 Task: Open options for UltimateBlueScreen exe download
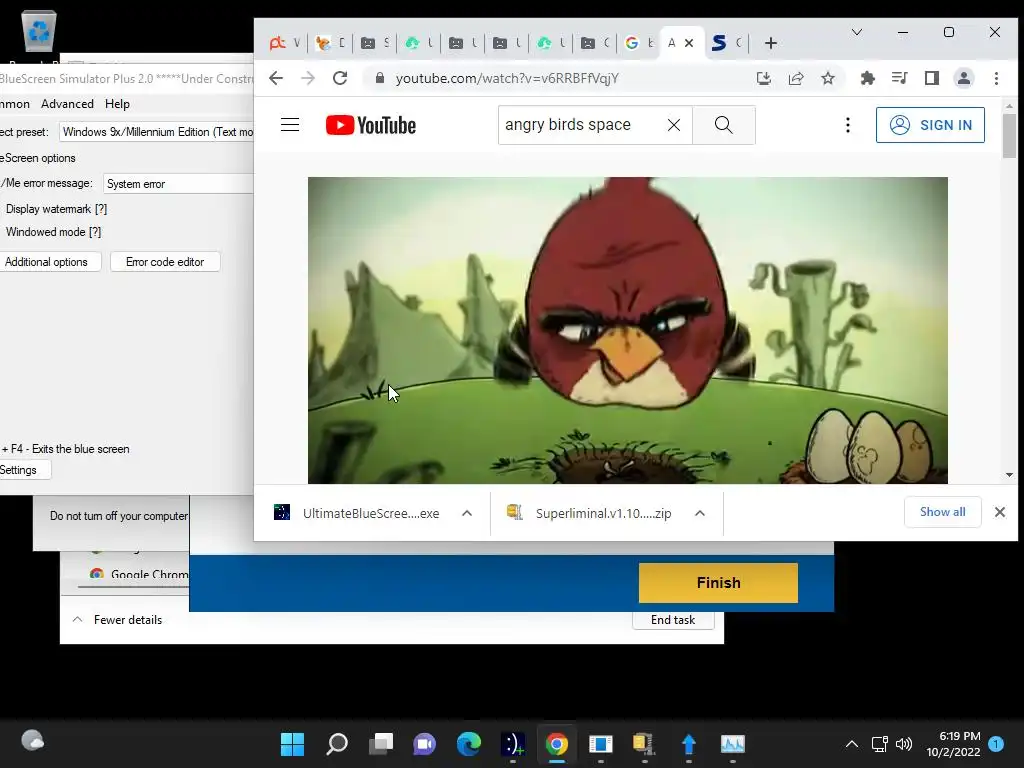[x=467, y=513]
